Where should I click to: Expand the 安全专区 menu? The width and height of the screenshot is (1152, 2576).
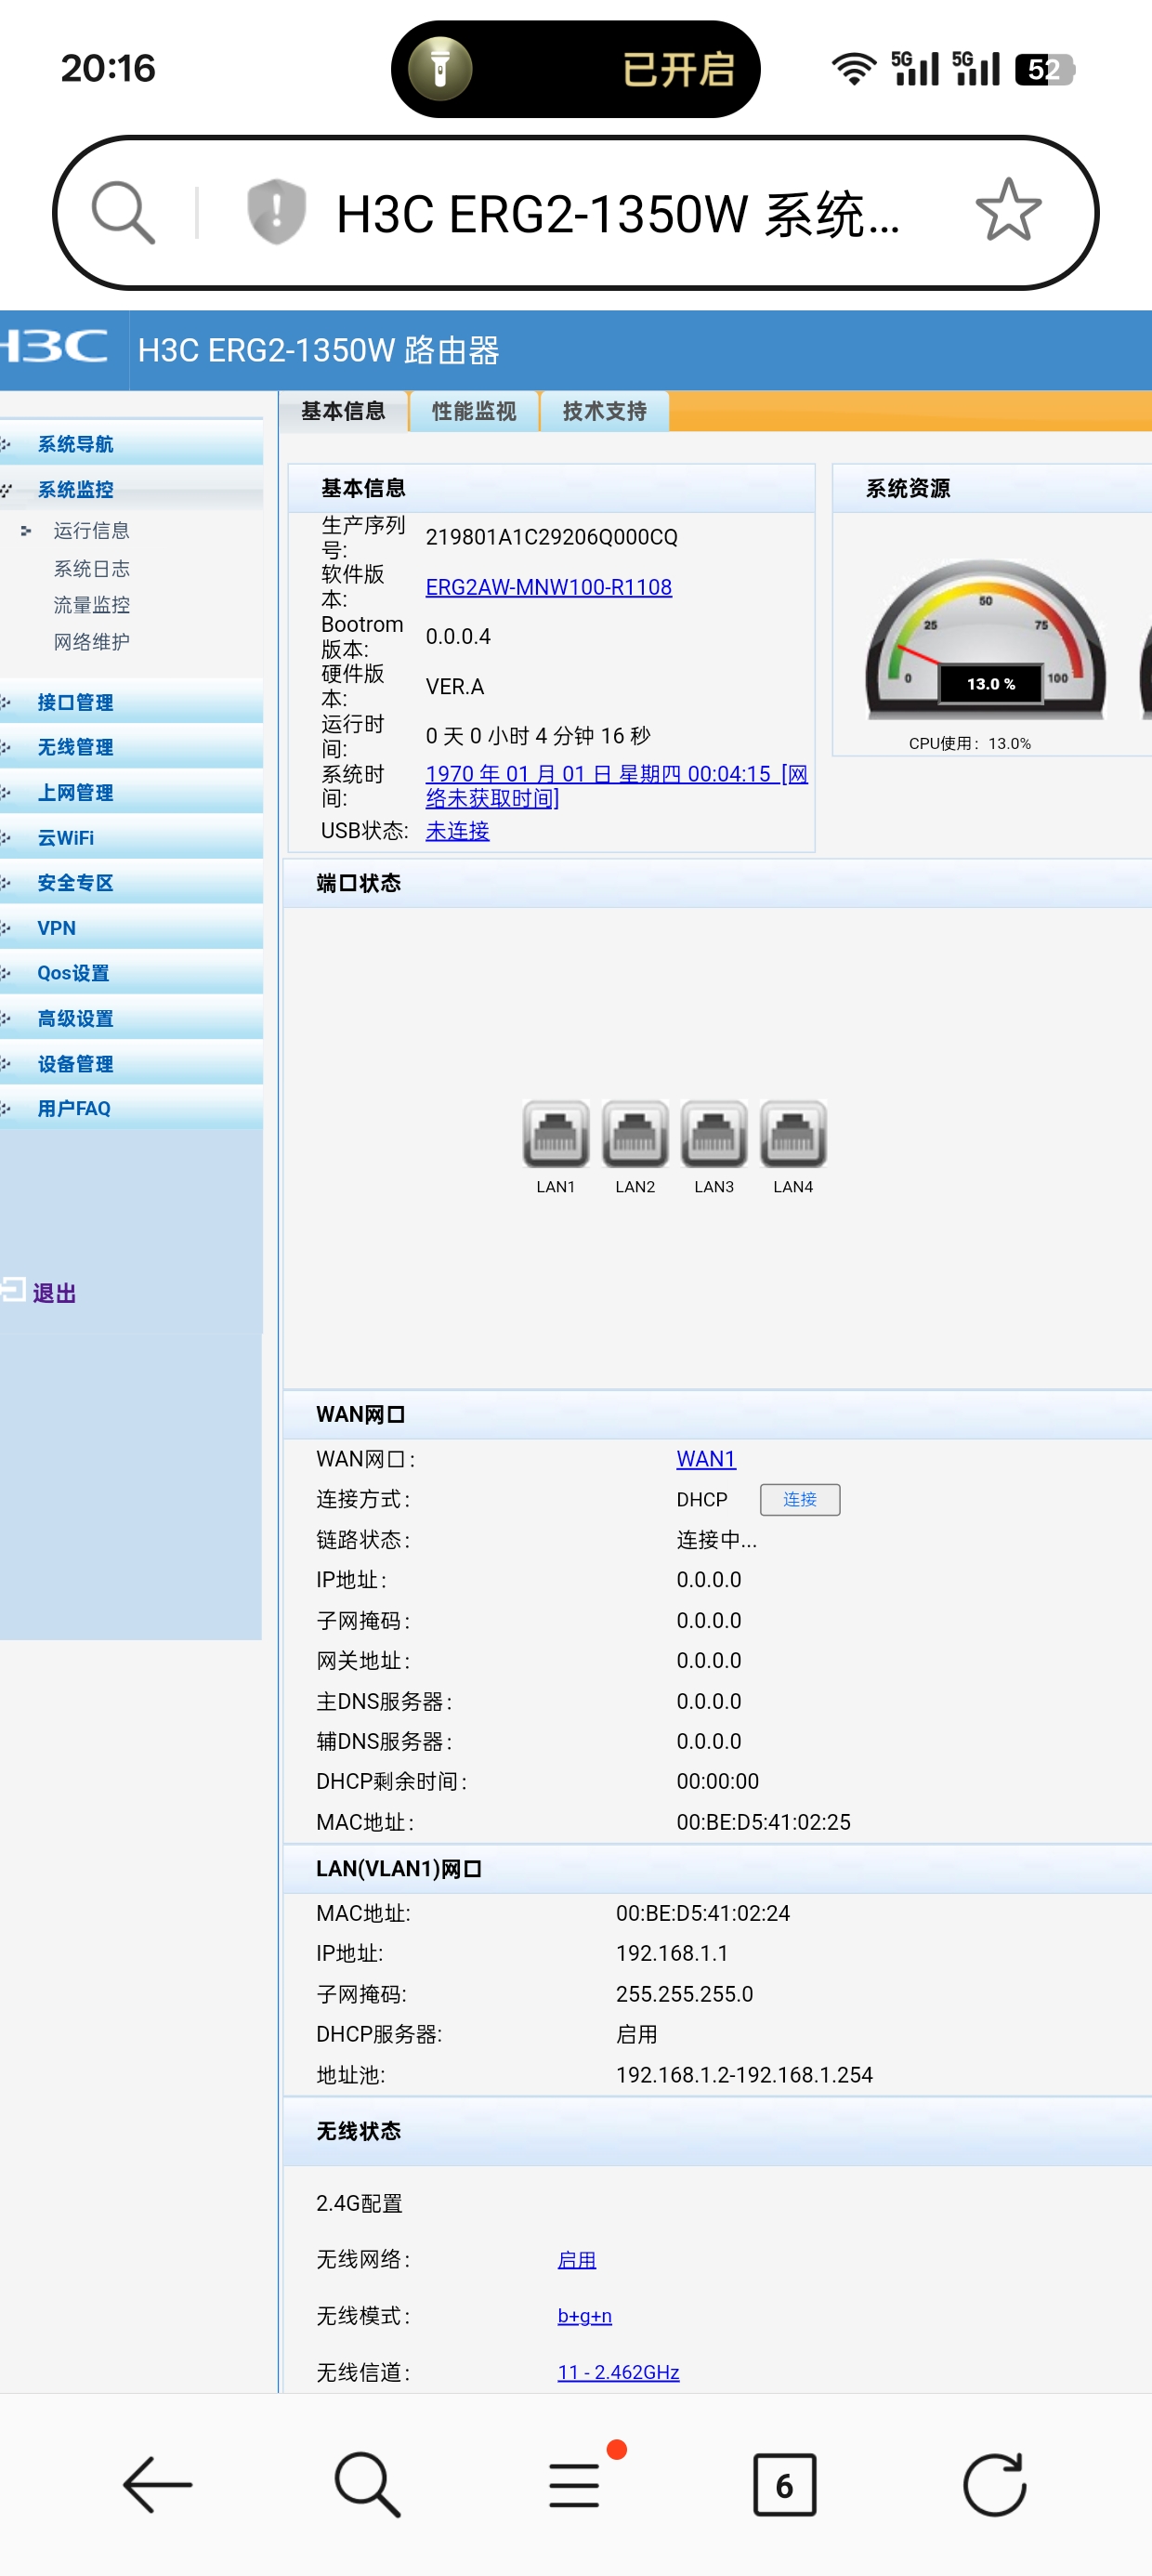(131, 882)
